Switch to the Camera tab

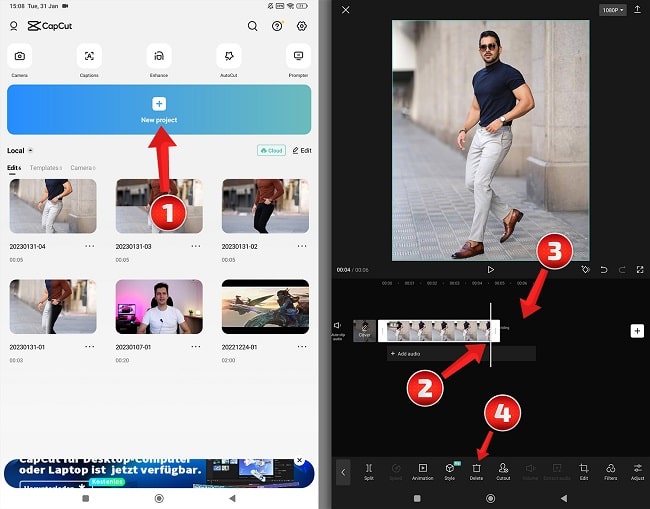(82, 168)
